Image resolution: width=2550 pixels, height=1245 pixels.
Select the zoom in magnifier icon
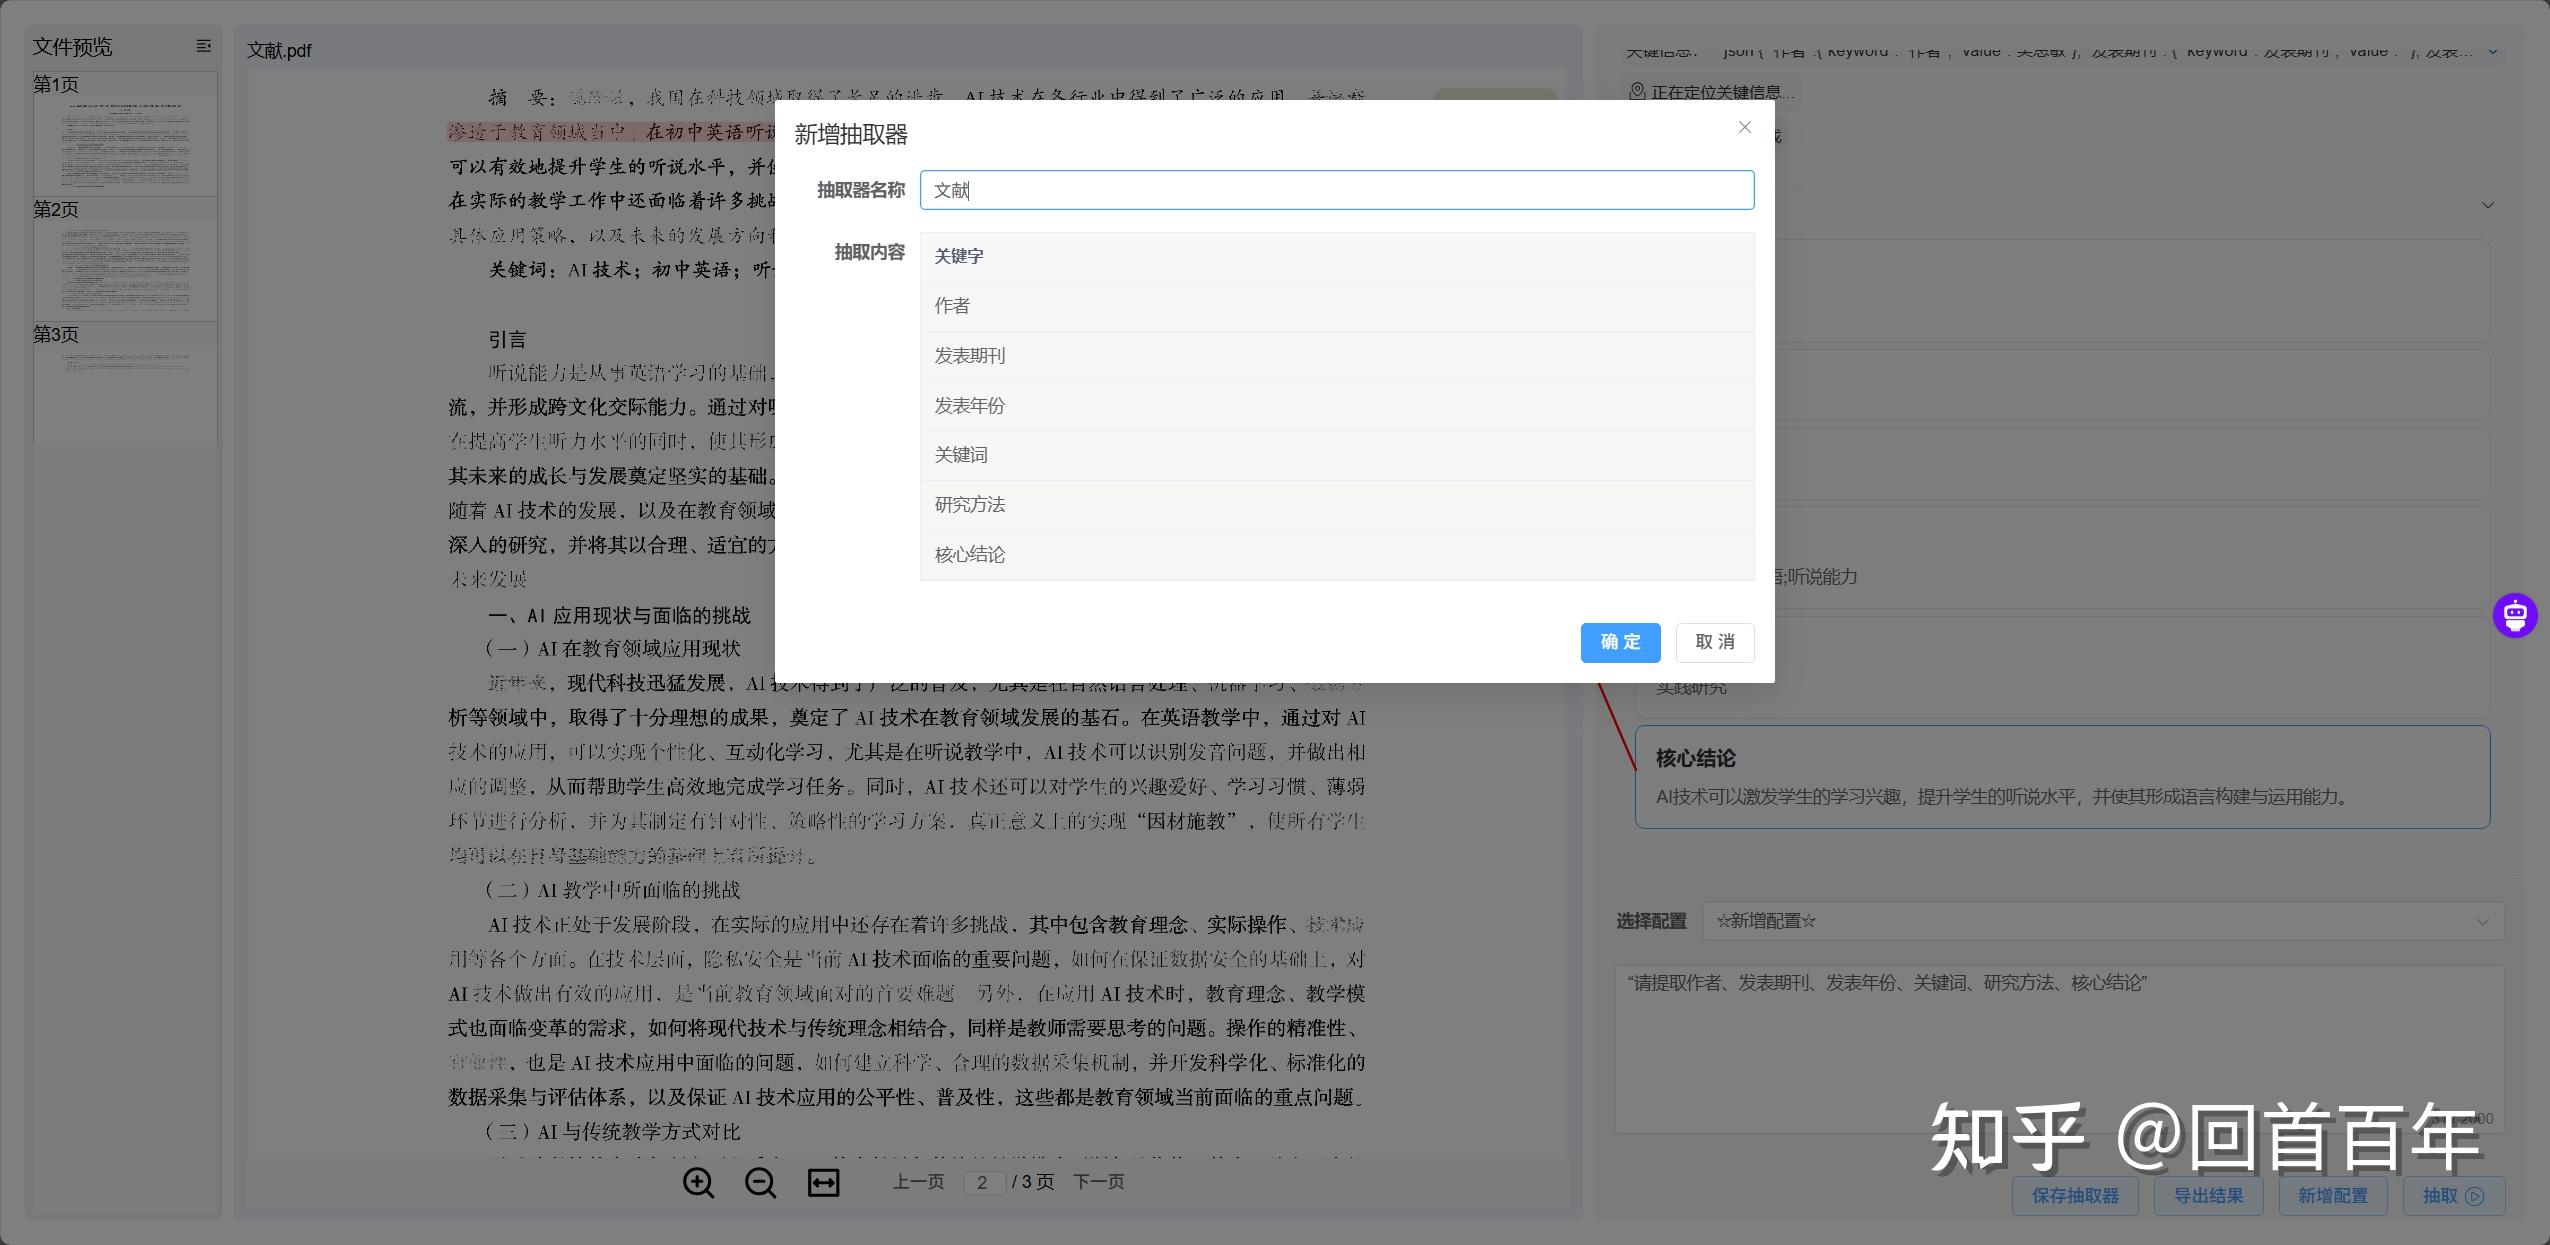point(699,1182)
